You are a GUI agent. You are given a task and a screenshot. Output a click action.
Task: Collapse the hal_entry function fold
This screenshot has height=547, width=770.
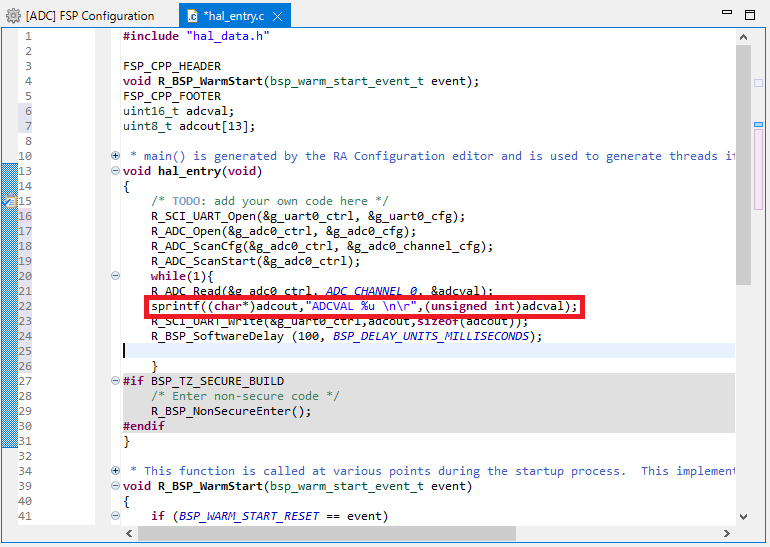click(115, 171)
